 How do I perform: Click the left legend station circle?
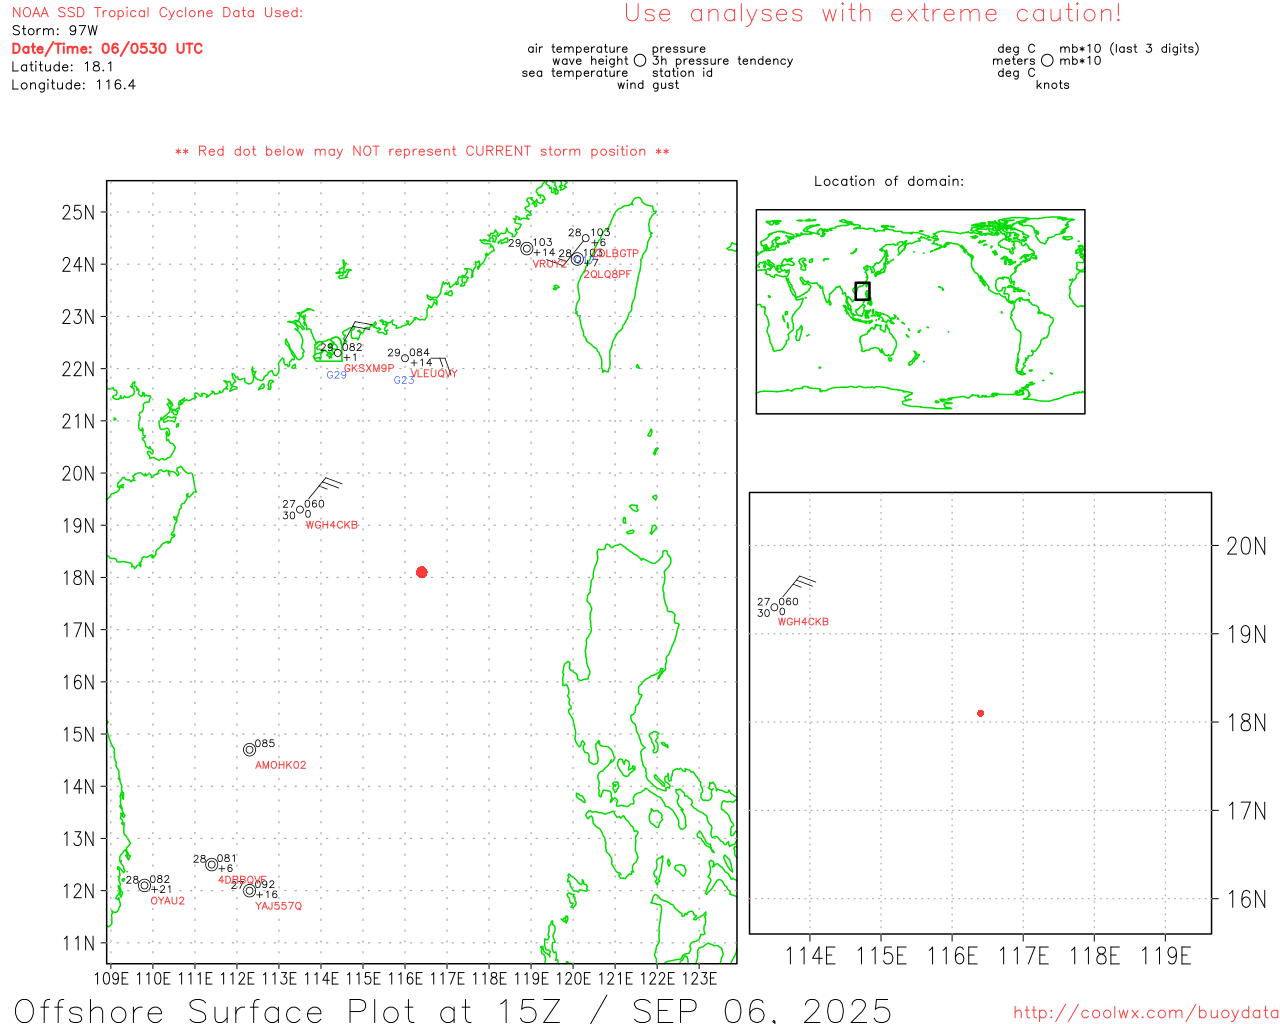pos(640,61)
